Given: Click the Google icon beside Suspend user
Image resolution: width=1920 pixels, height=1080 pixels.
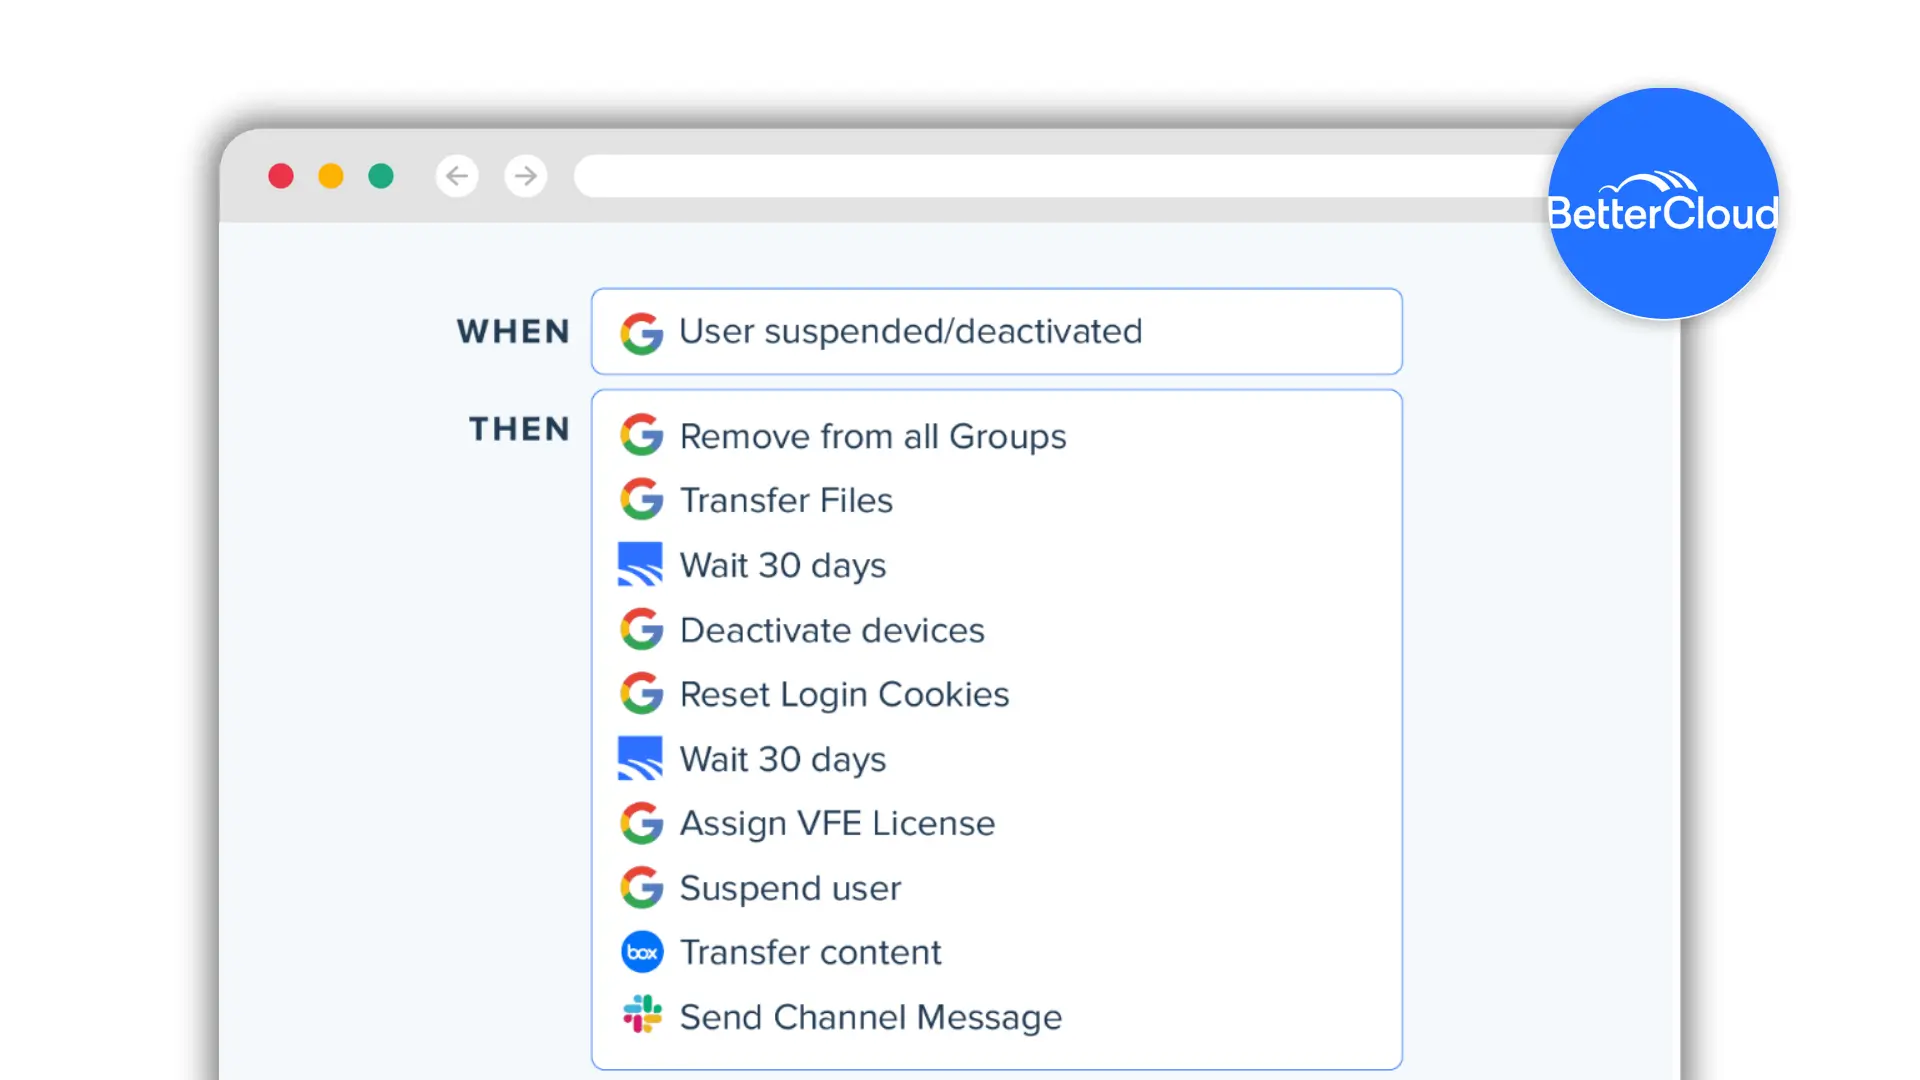Looking at the screenshot, I should tap(641, 887).
